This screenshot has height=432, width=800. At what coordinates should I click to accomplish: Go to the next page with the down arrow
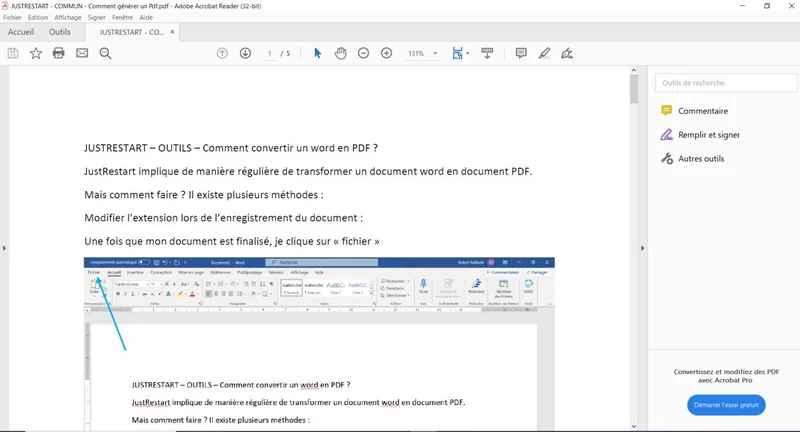click(245, 53)
